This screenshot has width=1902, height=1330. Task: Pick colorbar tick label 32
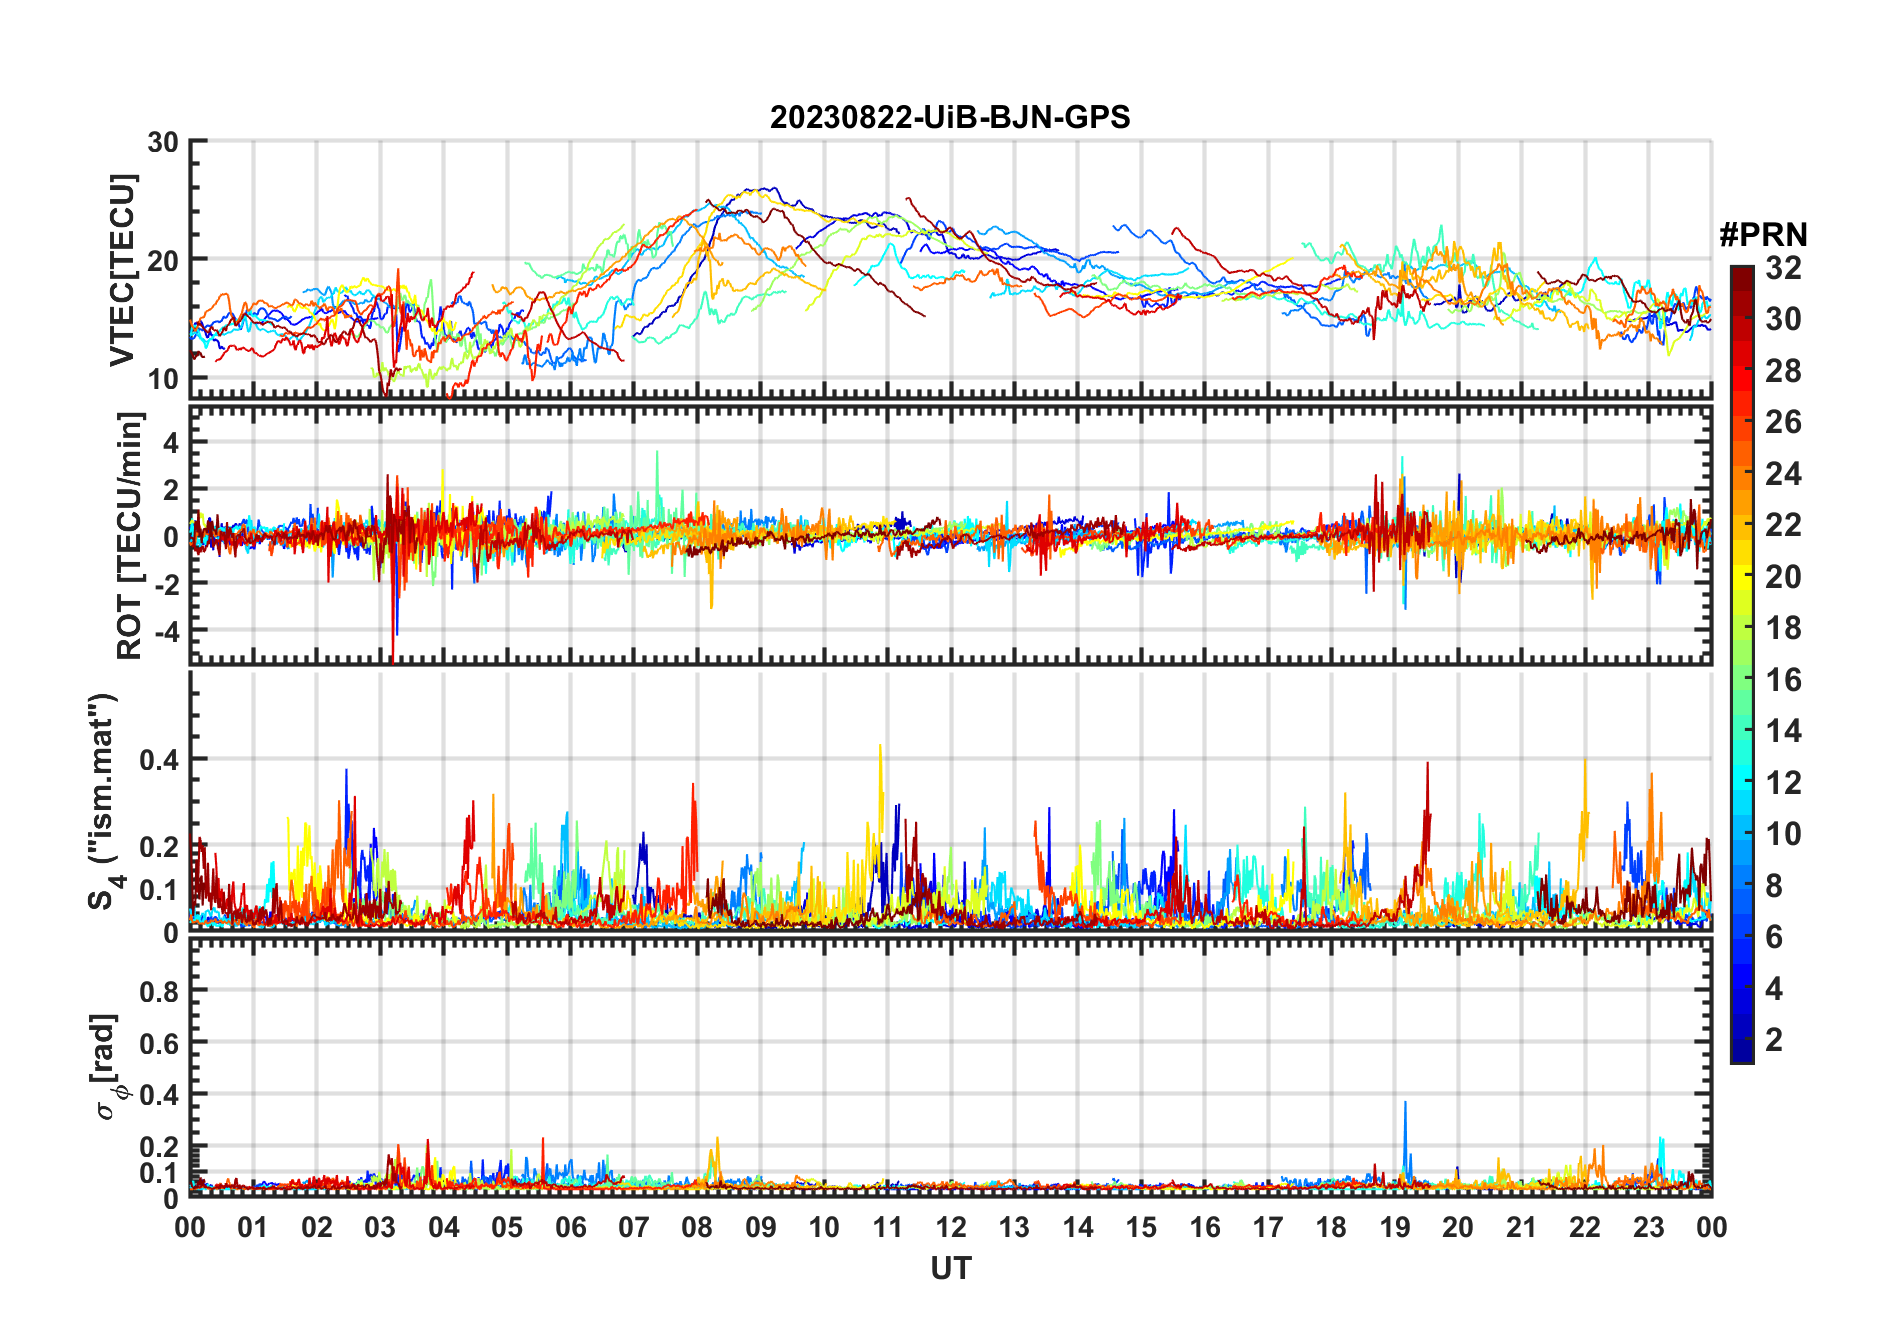tap(1783, 268)
